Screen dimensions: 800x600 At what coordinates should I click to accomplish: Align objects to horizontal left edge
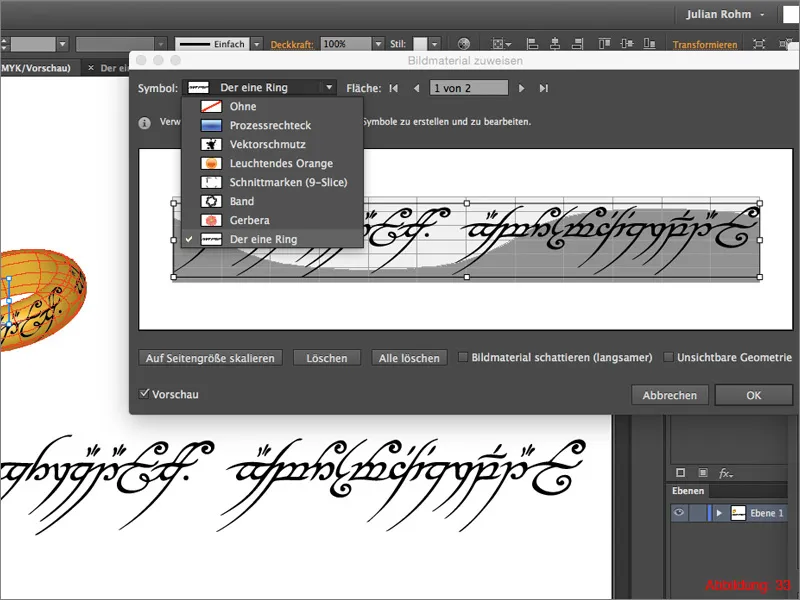[x=532, y=44]
